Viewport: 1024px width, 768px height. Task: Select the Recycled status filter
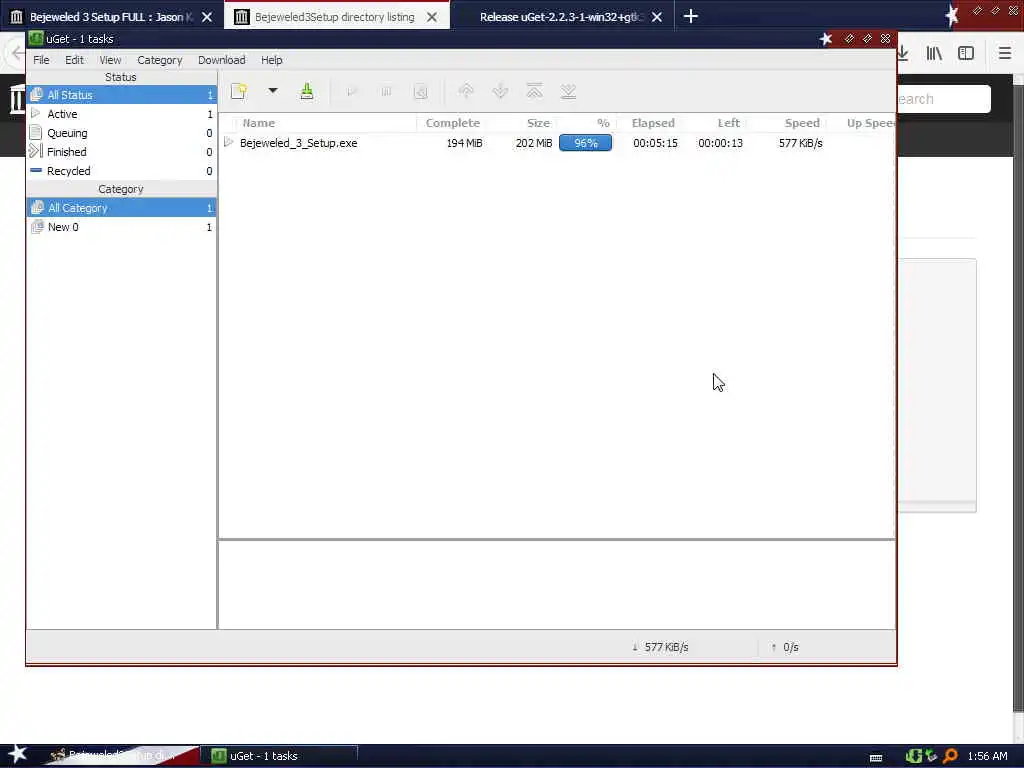point(121,170)
